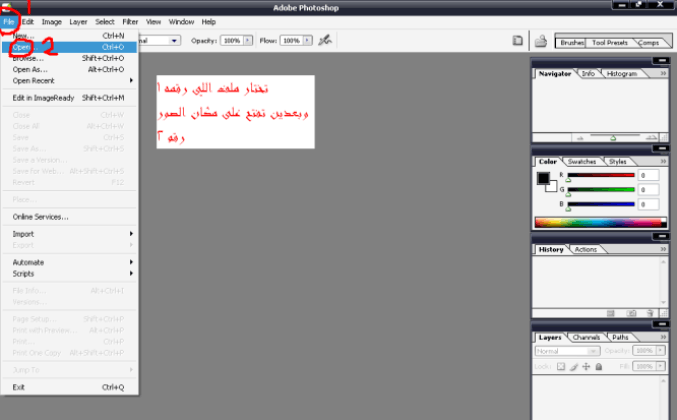Pick a color from the color ramp
Screen dimensions: 677x420
click(x=600, y=223)
